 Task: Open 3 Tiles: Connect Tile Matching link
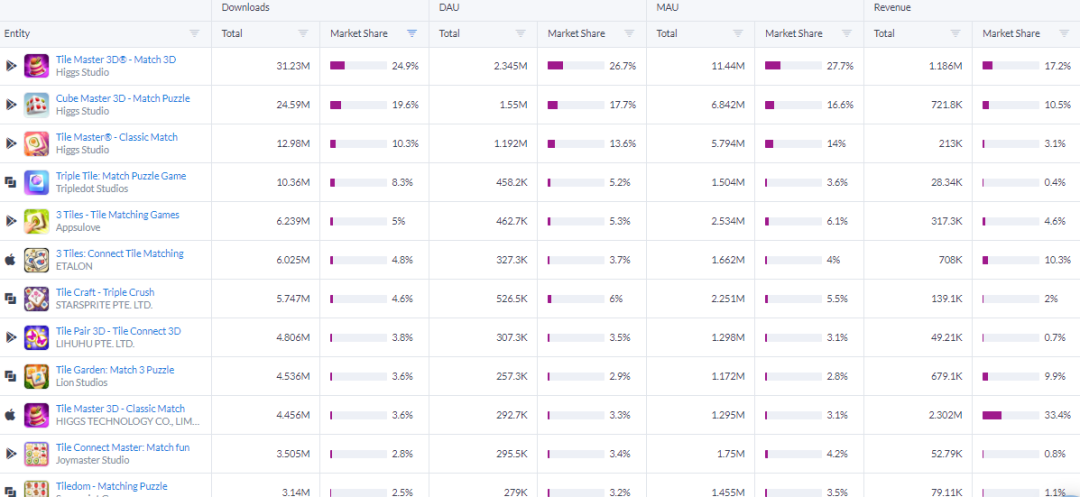coord(120,254)
